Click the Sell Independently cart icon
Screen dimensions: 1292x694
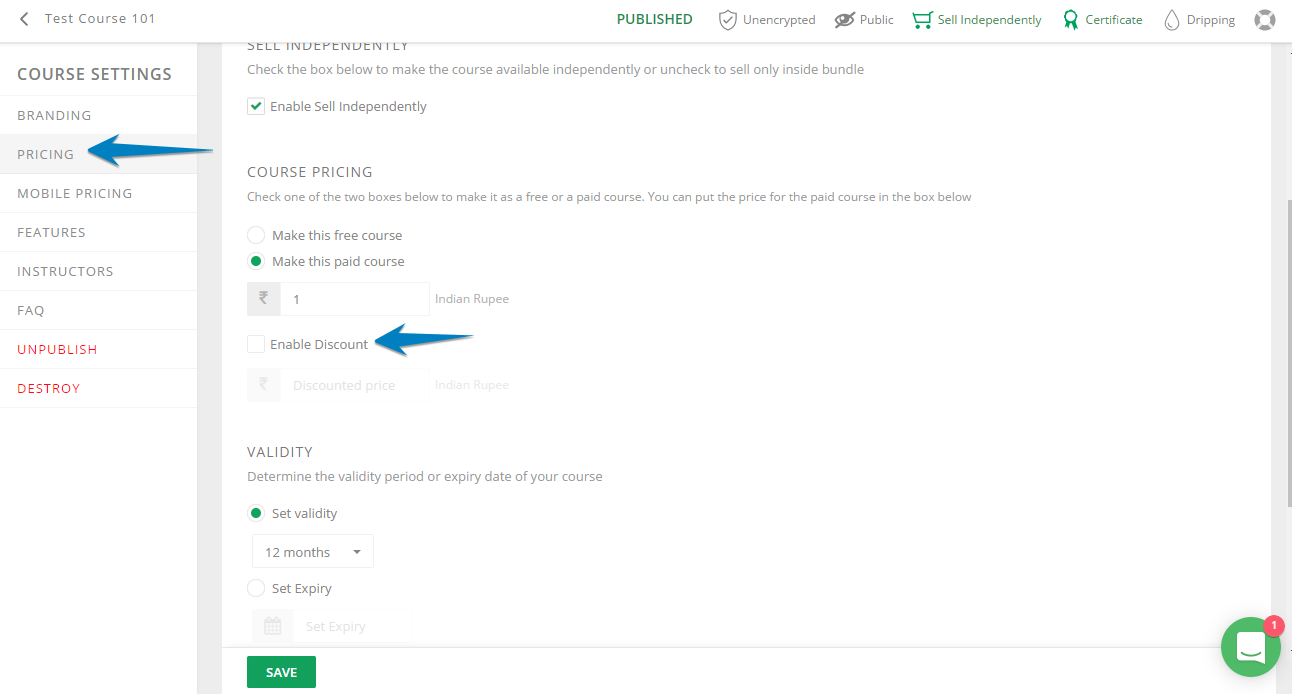click(x=922, y=20)
